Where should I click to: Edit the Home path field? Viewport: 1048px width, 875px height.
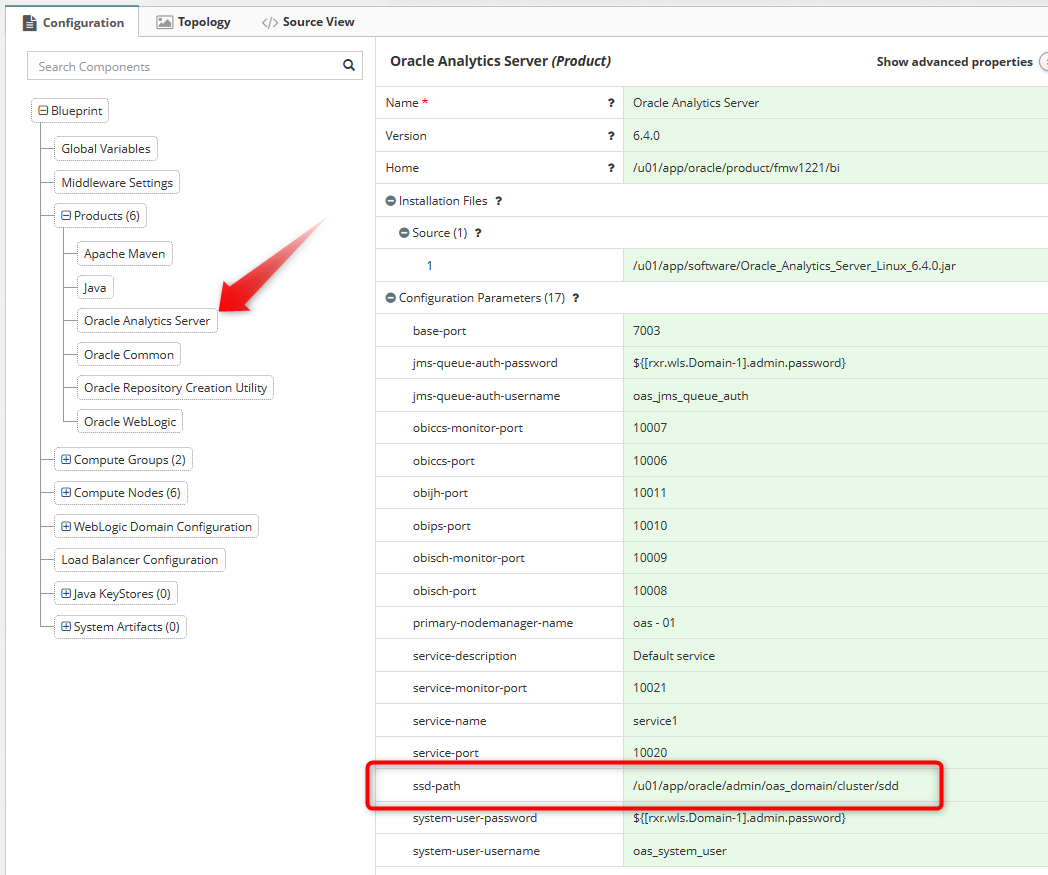click(x=835, y=168)
